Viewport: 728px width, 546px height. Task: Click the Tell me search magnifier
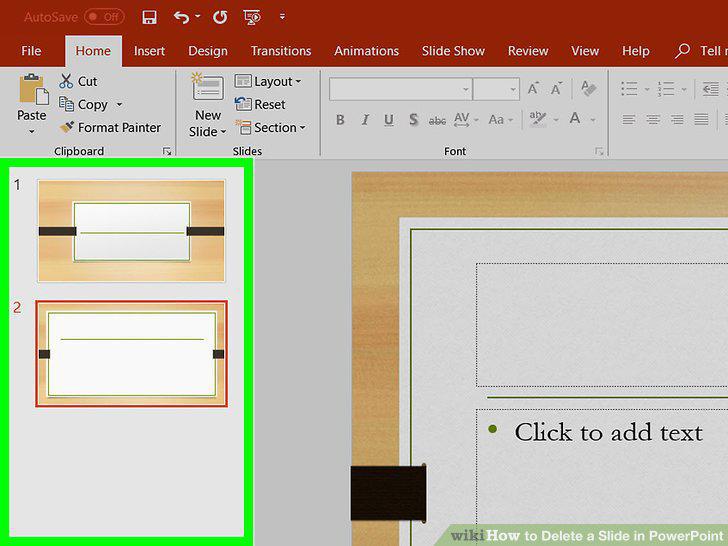(682, 51)
